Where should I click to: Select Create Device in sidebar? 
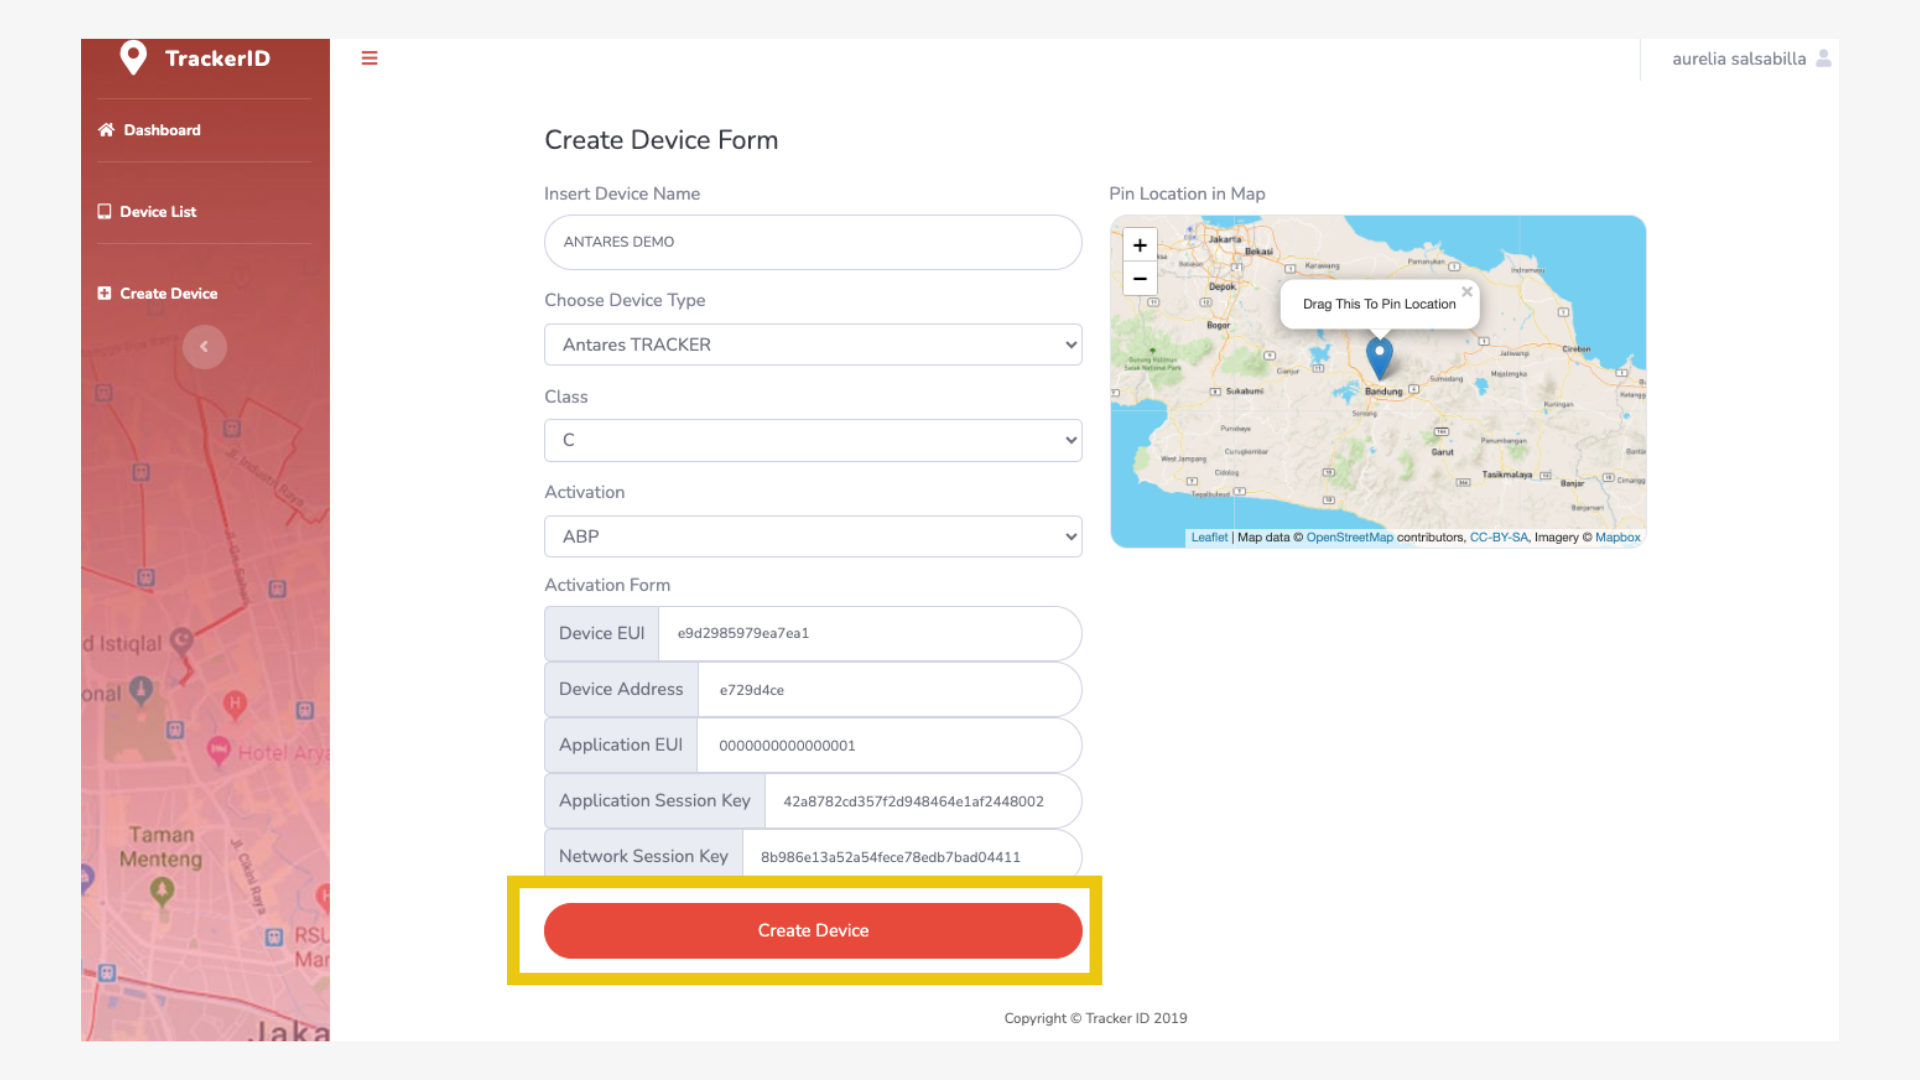click(x=167, y=293)
